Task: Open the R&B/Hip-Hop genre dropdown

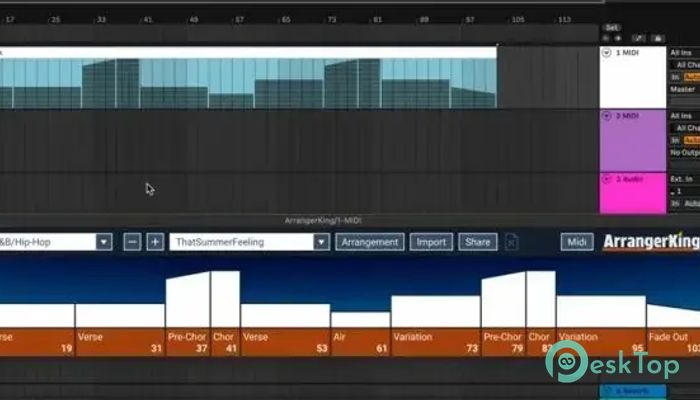Action: pos(104,242)
